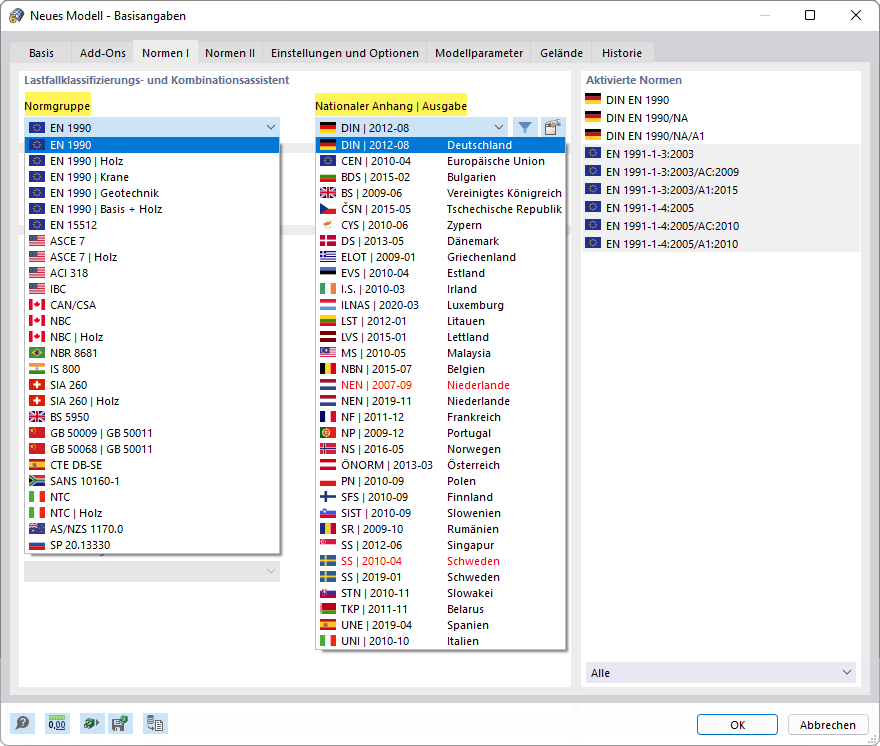Select CEN | 2010-04 Europäische Union
The width and height of the screenshot is (880, 746).
click(x=441, y=161)
